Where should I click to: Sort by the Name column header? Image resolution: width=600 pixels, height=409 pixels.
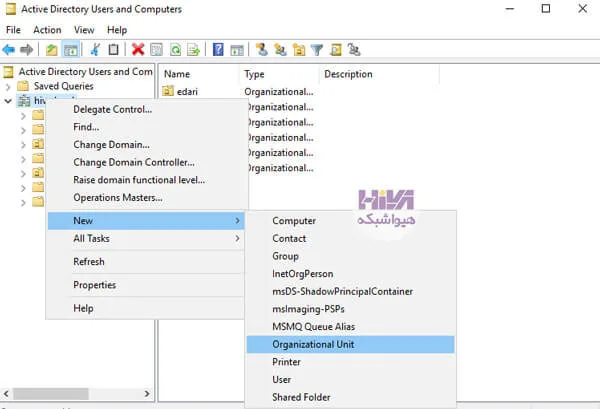pyautogui.click(x=199, y=74)
